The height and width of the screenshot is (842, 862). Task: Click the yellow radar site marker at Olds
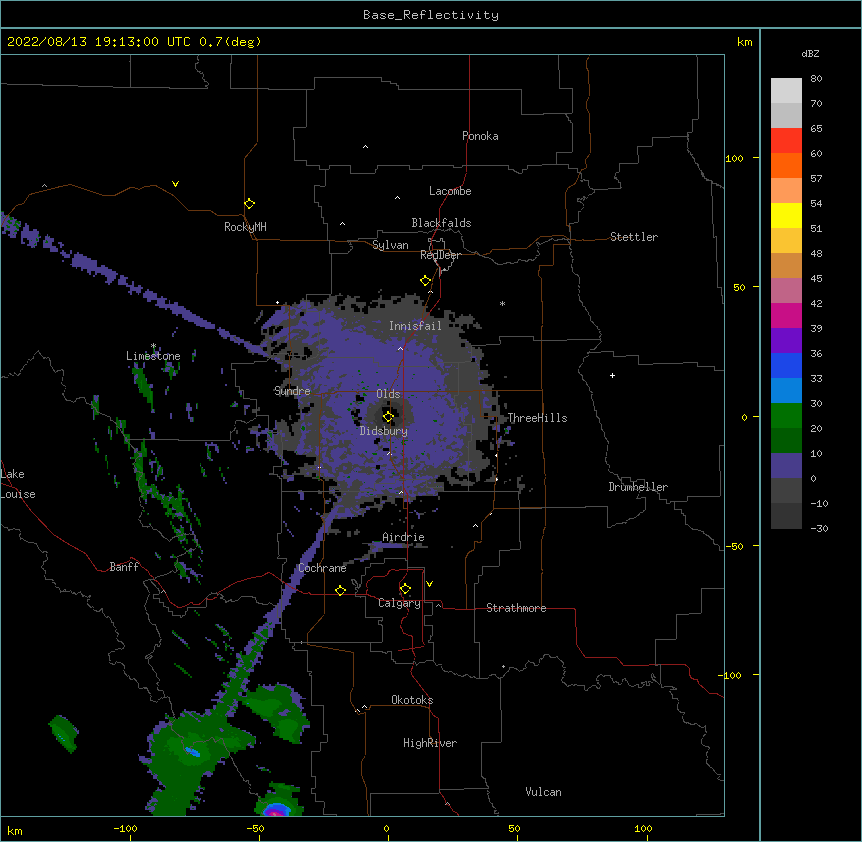[x=388, y=417]
